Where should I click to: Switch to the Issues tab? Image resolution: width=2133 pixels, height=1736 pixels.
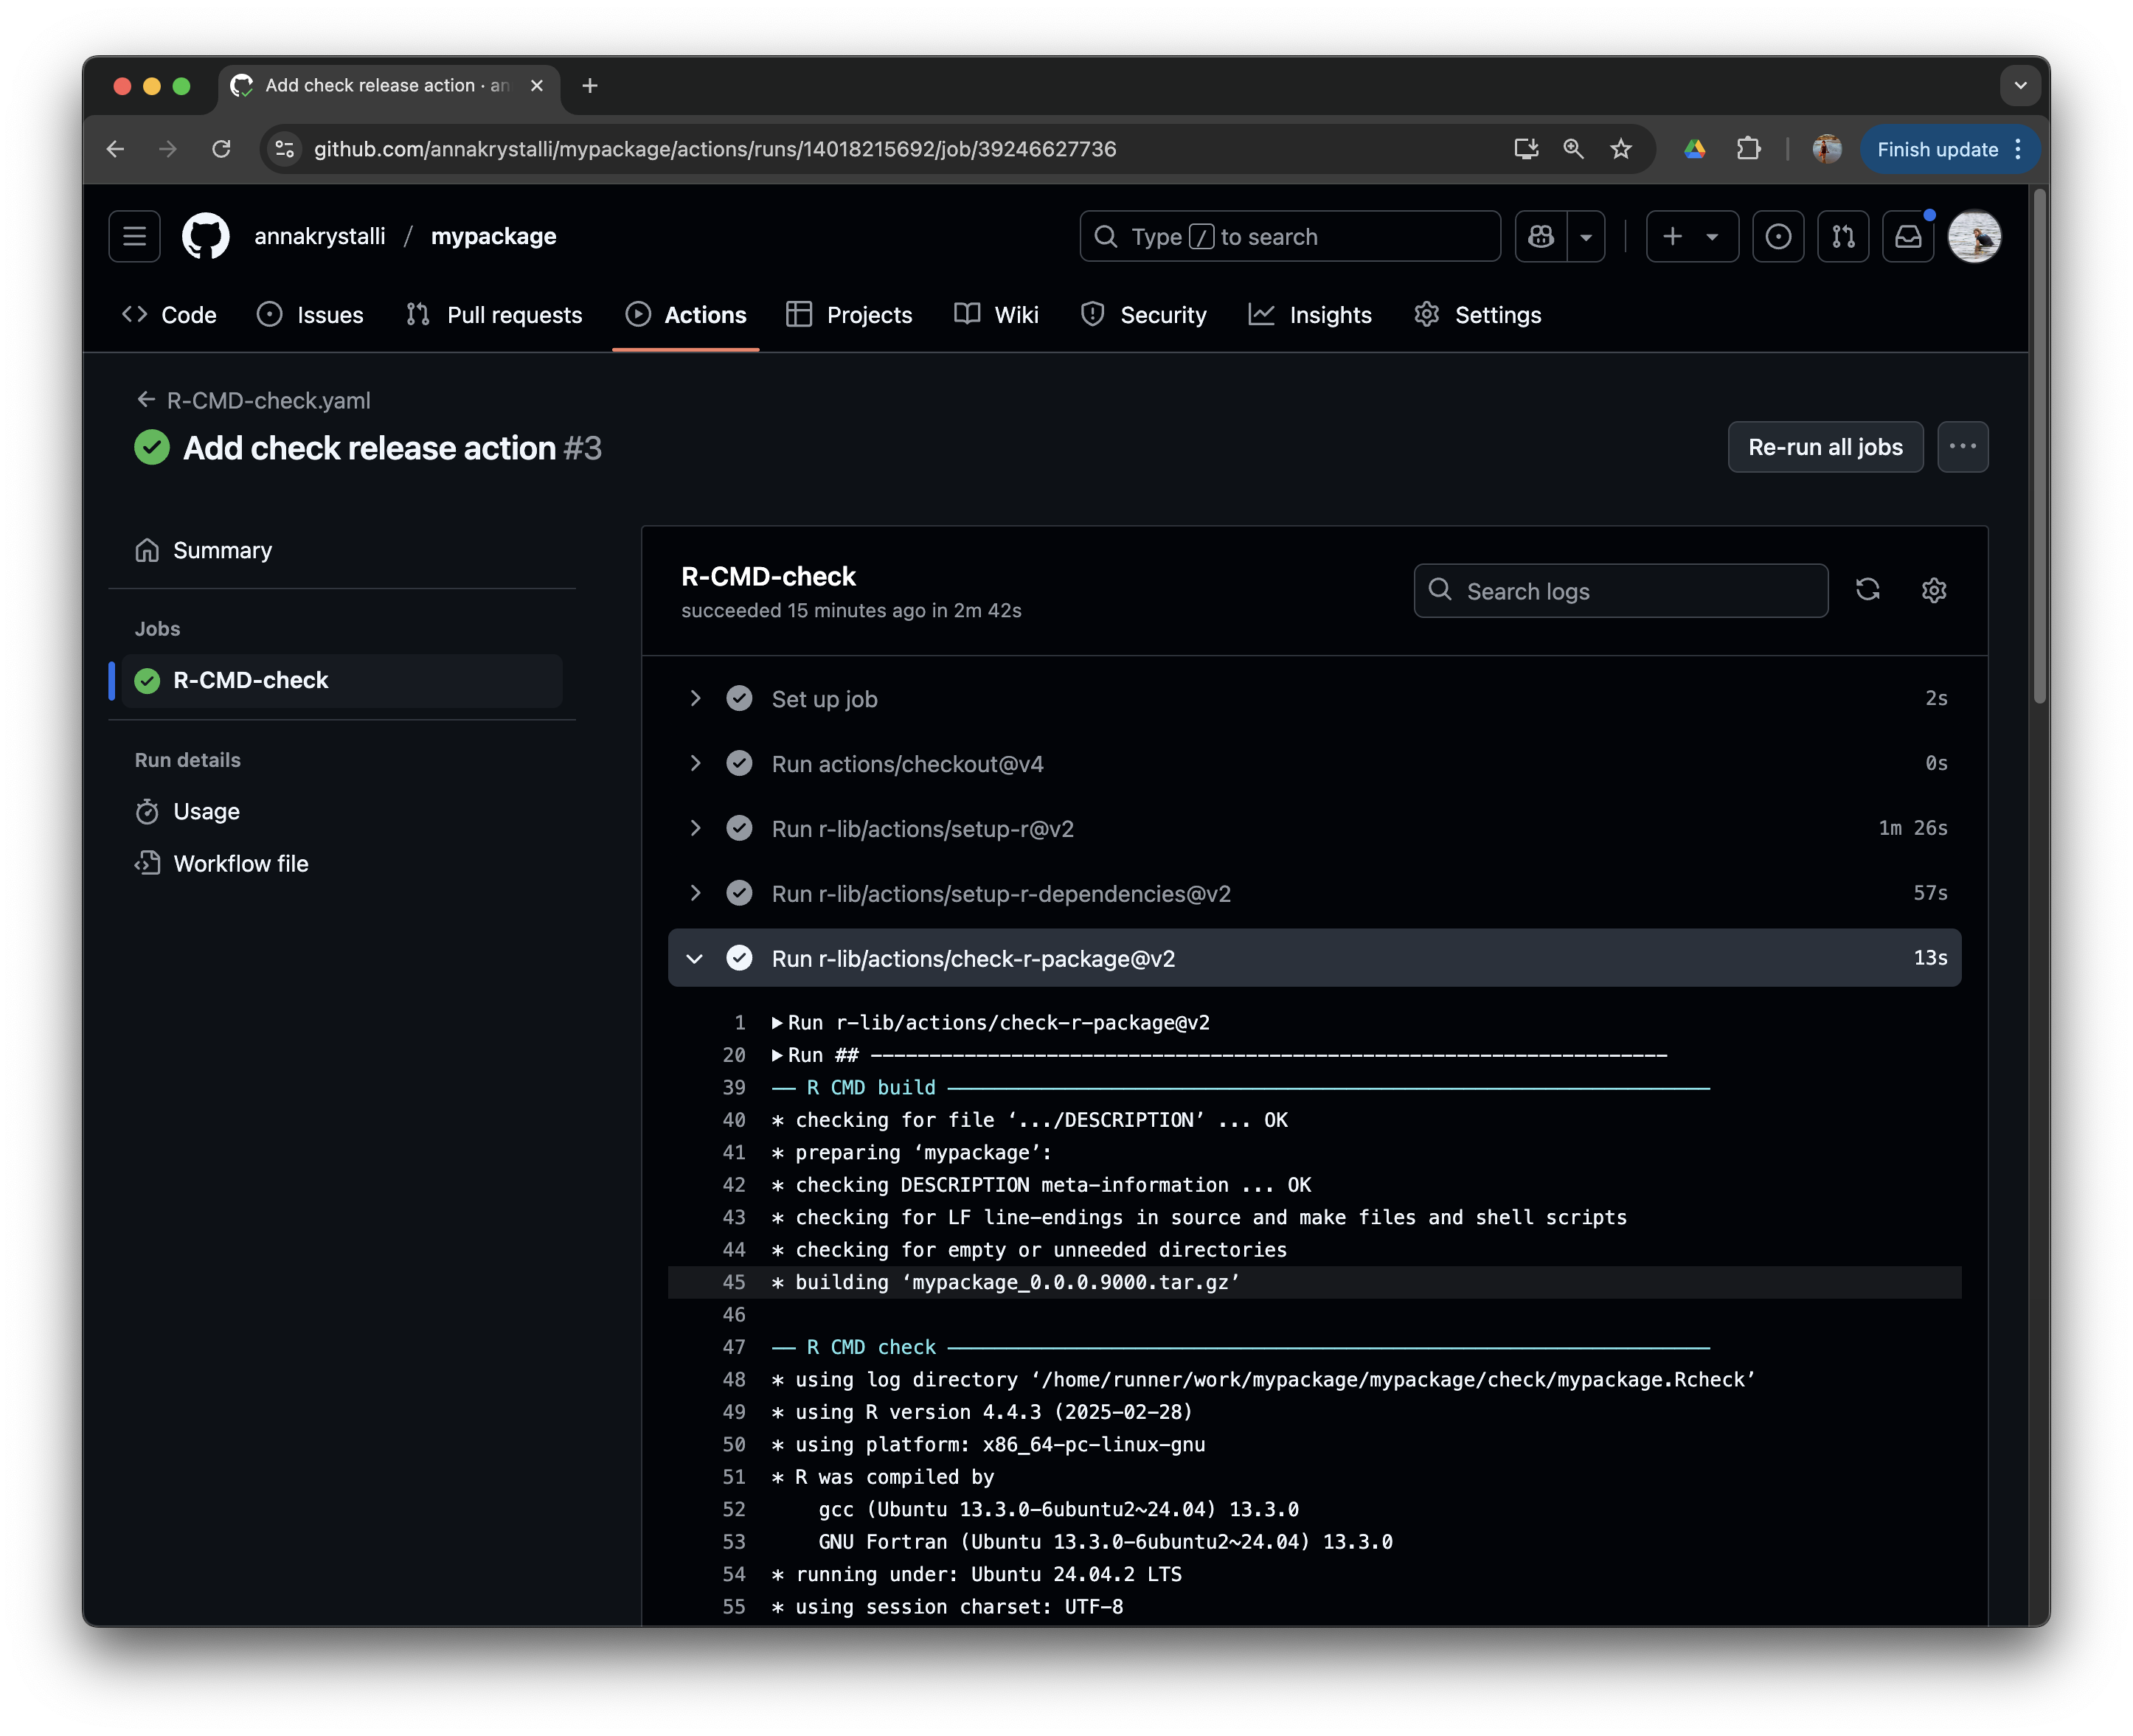click(310, 315)
